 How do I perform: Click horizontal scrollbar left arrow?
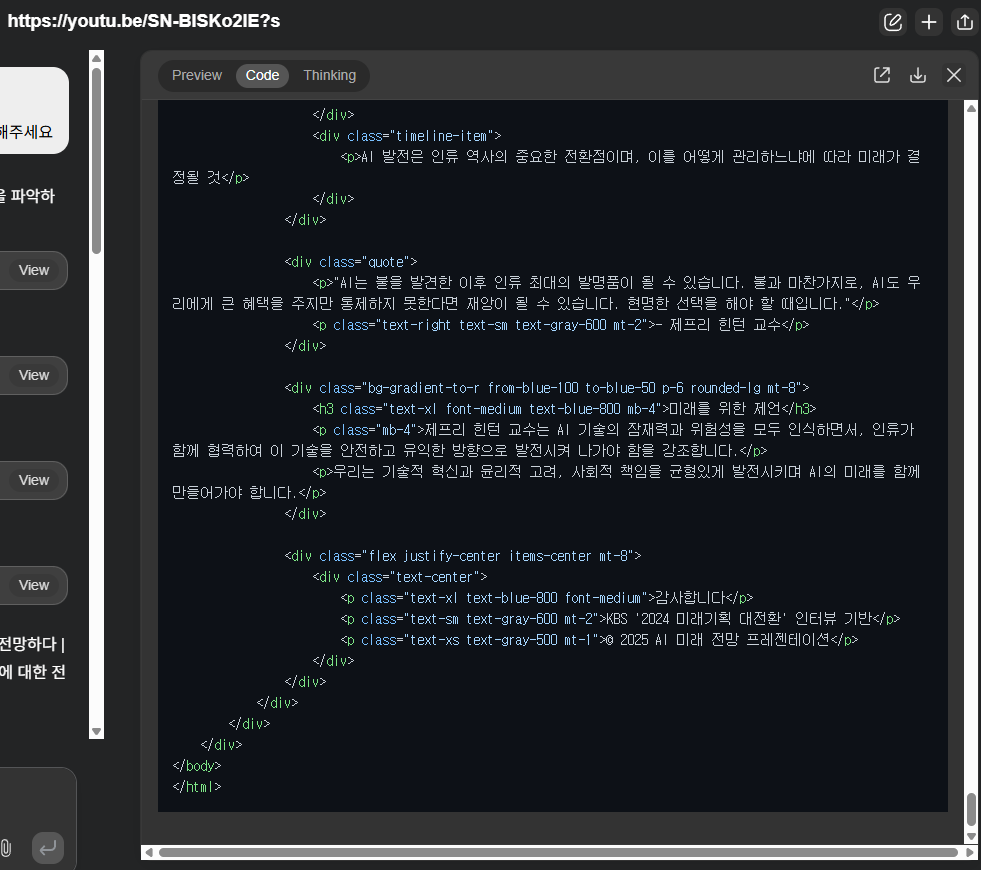148,852
